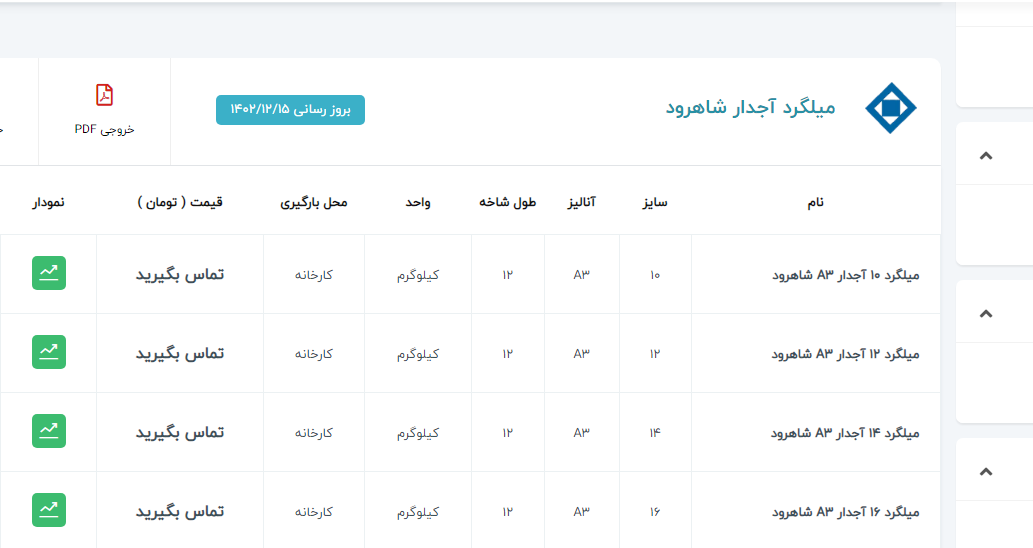Open price chart for میلگرد ۱۲ آجدار A3 شاهرود
This screenshot has width=1033, height=548.
tap(49, 352)
